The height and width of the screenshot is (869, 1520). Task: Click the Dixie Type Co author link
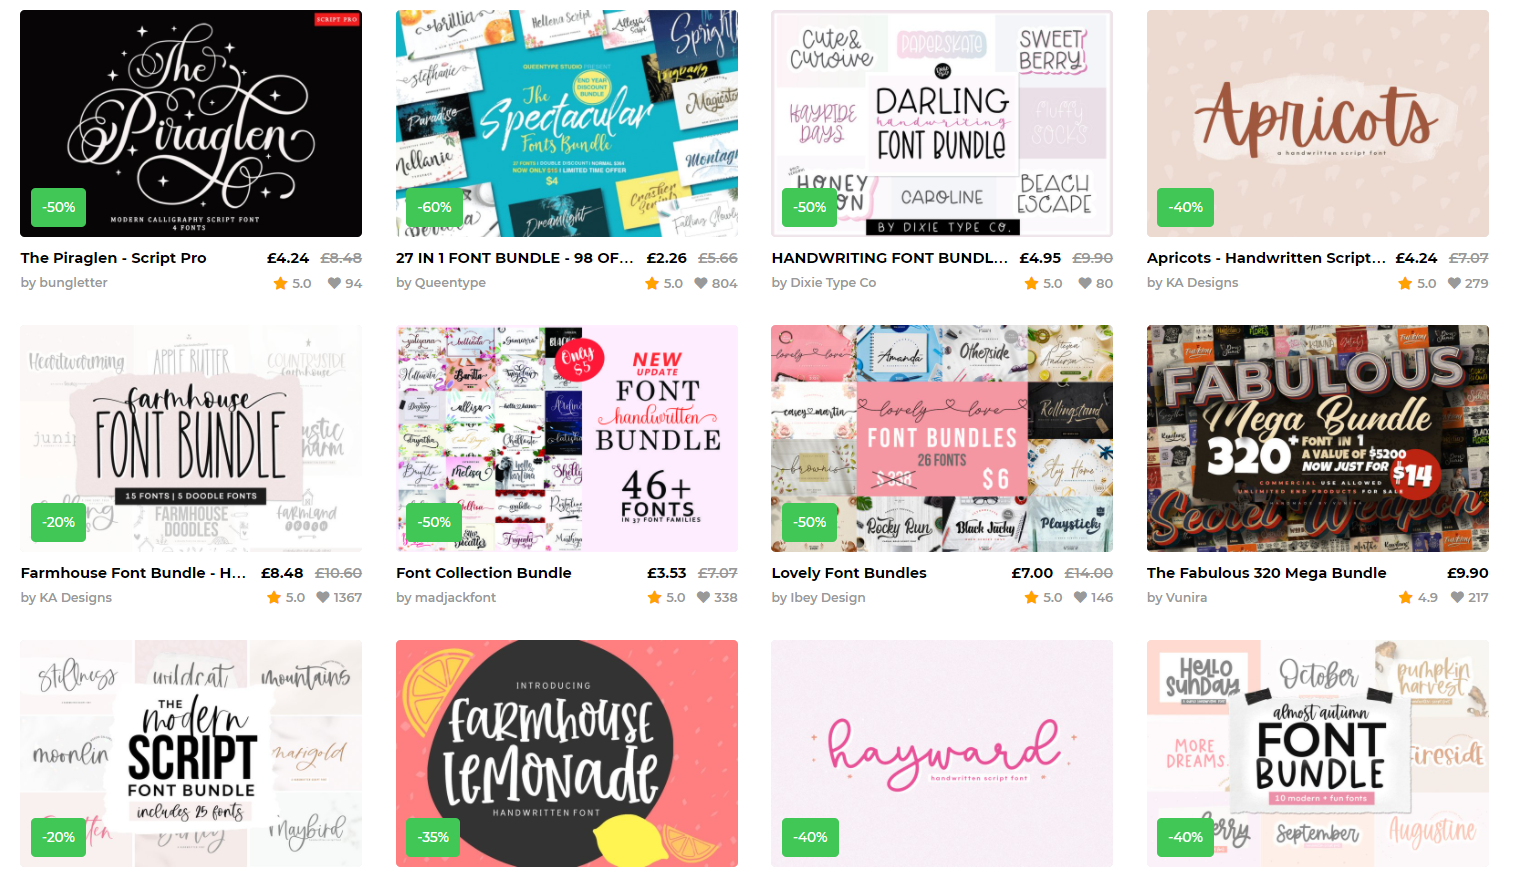(x=823, y=283)
